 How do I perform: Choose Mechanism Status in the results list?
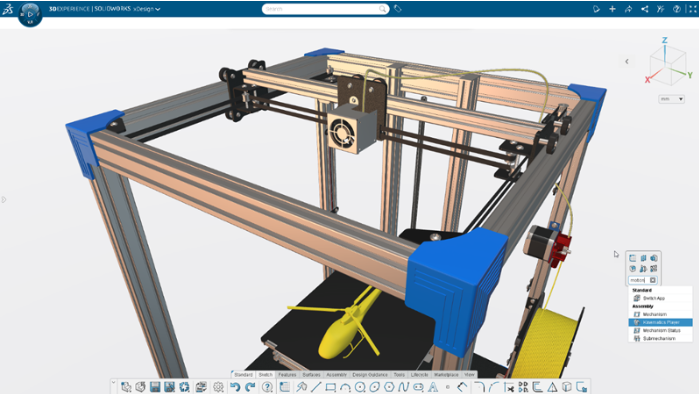(660, 330)
